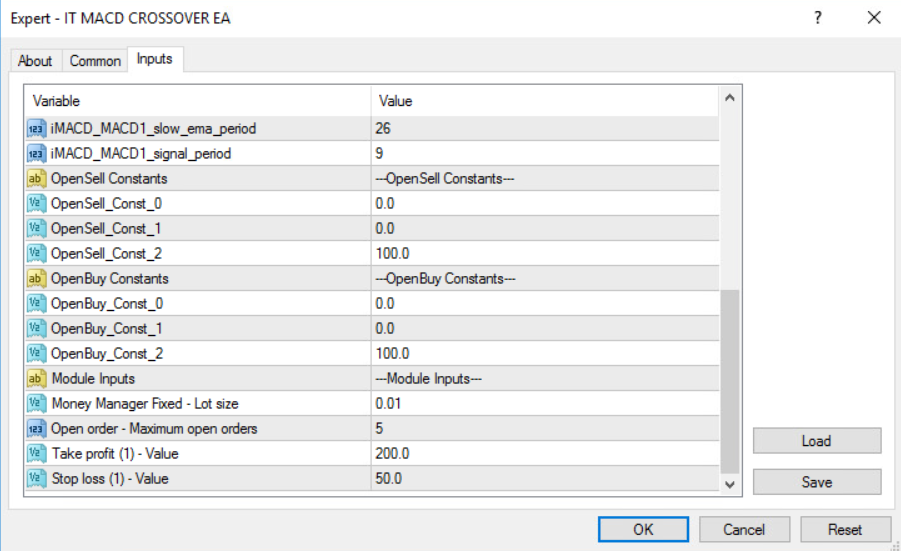Screen dimensions: 901x551
Task: Click the integer icon beside iMACD_MACD1_signal_period
Action: point(36,154)
